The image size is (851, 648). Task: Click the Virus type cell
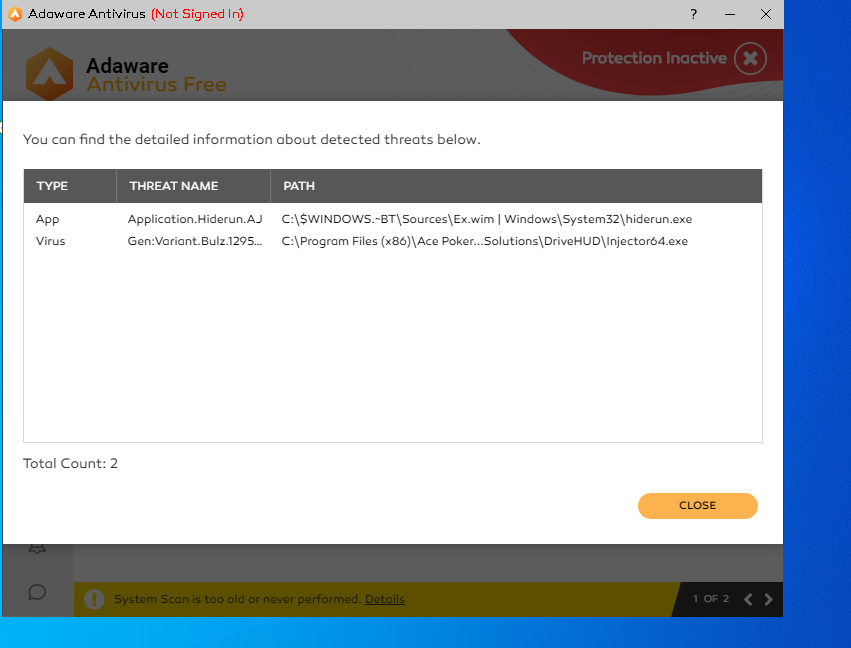click(x=50, y=241)
